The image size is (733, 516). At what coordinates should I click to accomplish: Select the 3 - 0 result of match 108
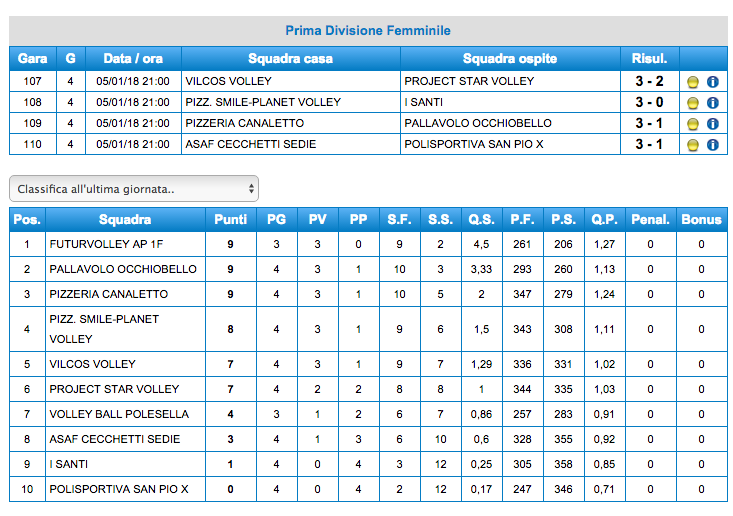649,102
